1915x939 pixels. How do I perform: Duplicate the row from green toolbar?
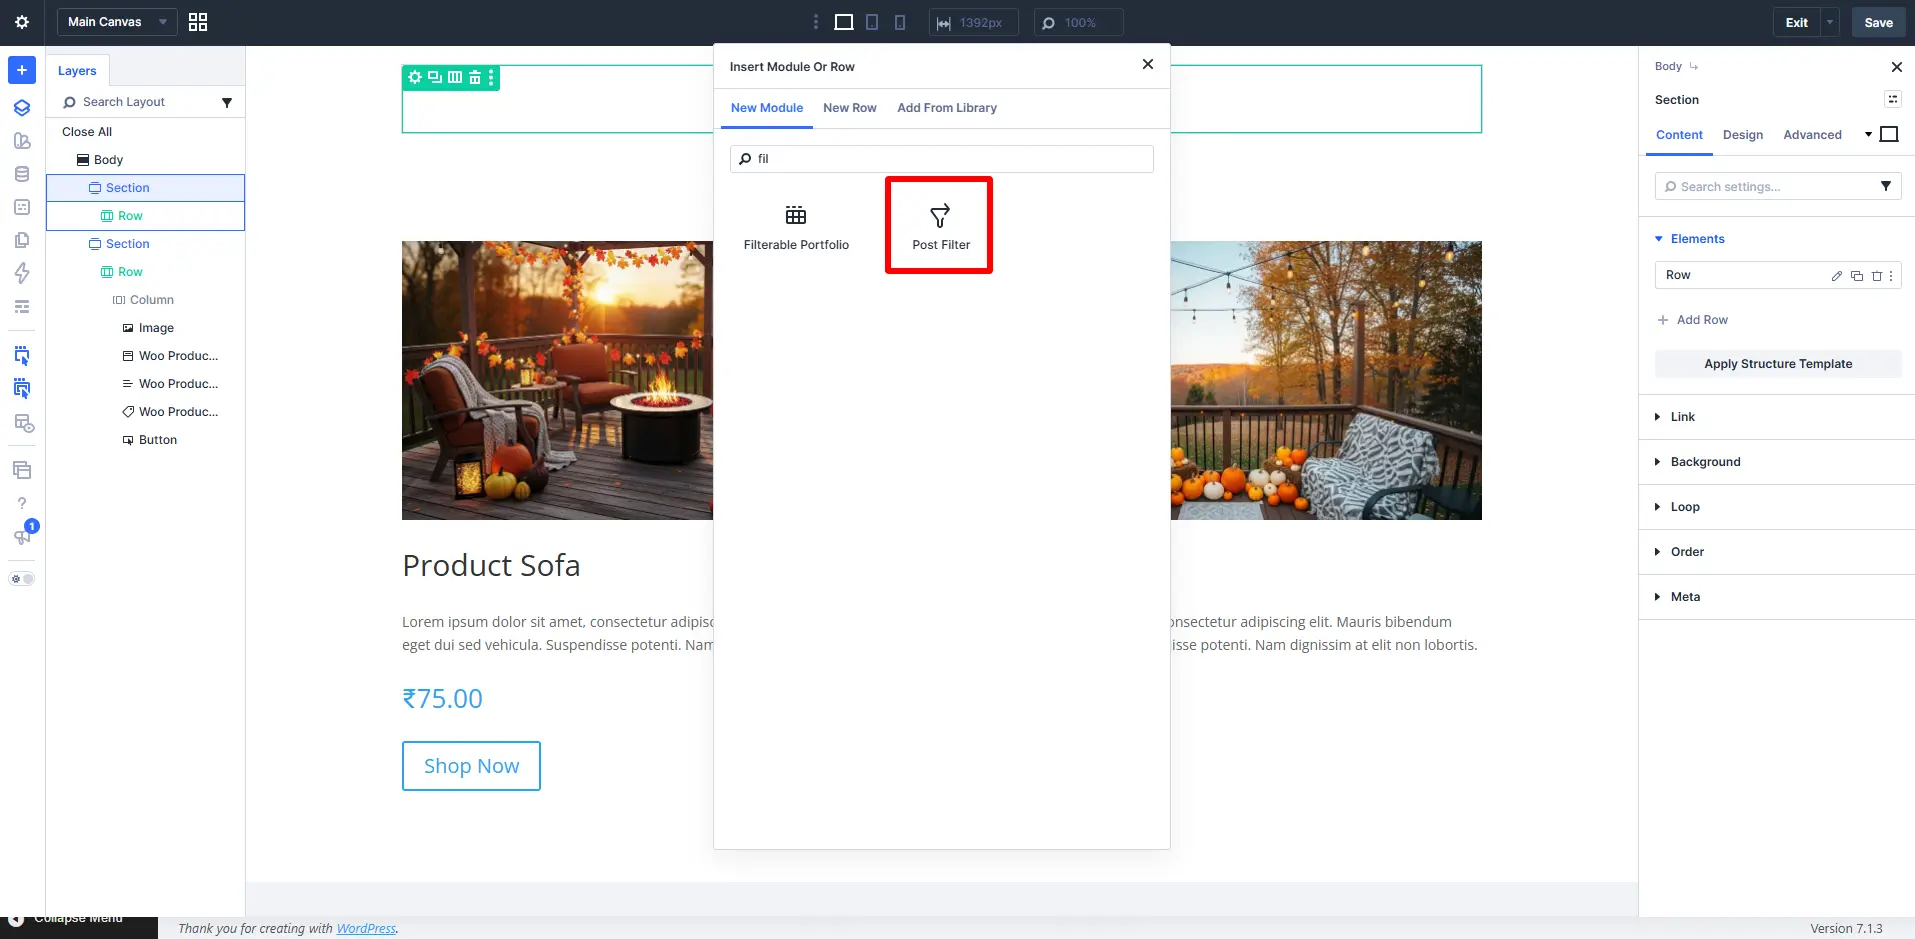(x=435, y=77)
